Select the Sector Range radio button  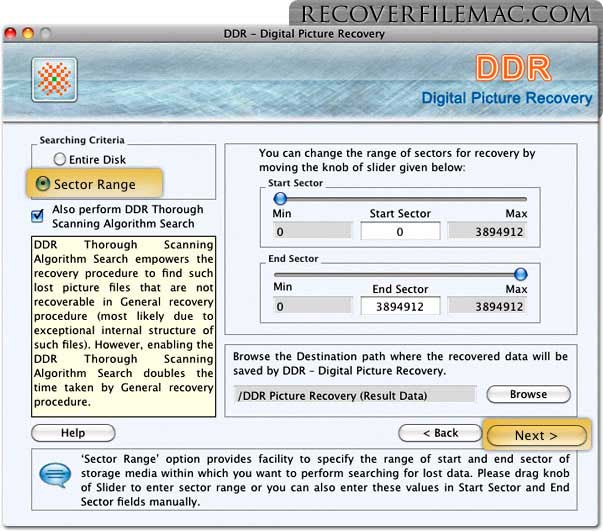(x=43, y=184)
